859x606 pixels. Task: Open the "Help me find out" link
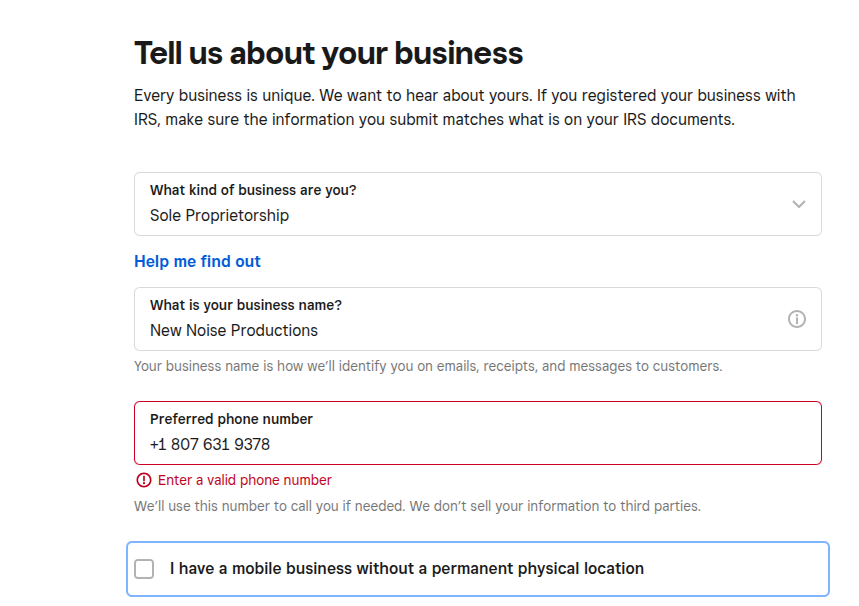pos(197,261)
